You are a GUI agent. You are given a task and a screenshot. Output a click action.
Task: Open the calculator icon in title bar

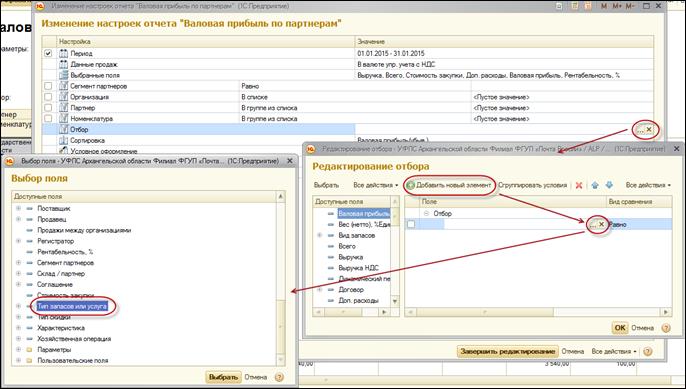click(x=574, y=7)
